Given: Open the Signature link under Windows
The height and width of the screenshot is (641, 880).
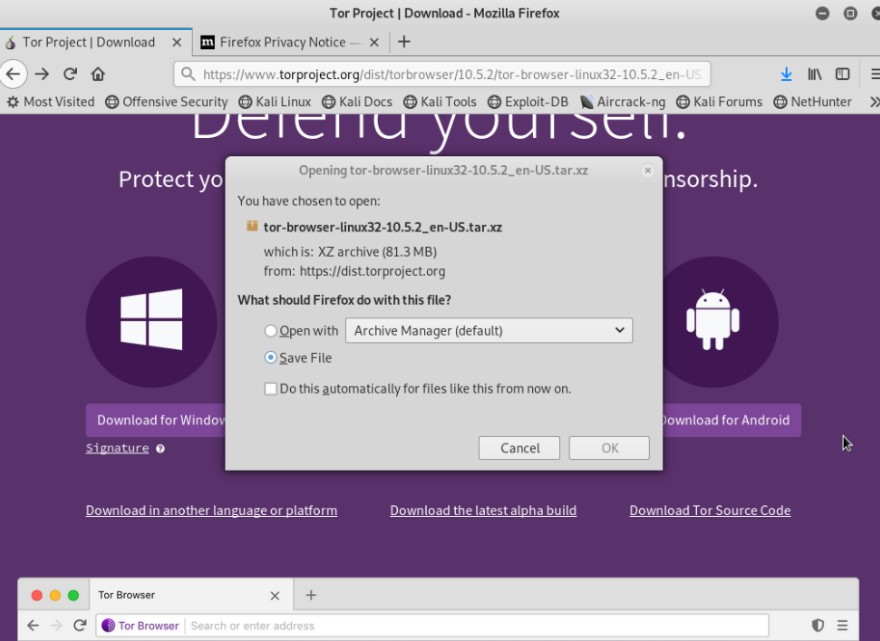Looking at the screenshot, I should click(117, 448).
